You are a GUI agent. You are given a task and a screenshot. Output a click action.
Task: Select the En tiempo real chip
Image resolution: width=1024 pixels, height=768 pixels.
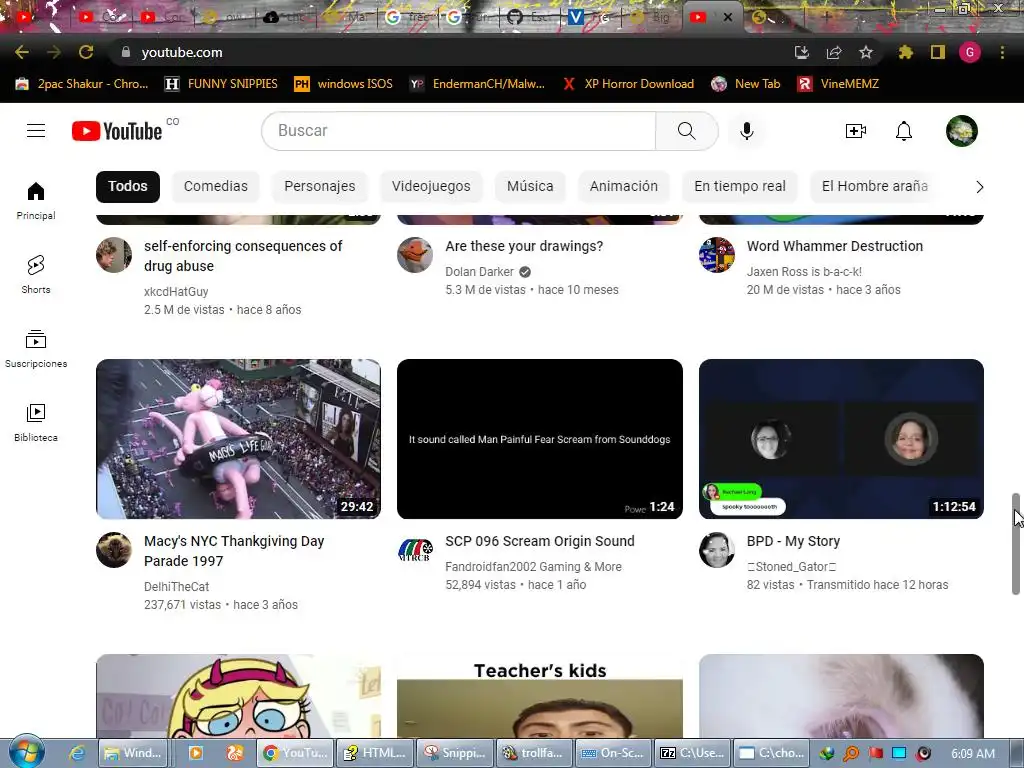pos(740,186)
